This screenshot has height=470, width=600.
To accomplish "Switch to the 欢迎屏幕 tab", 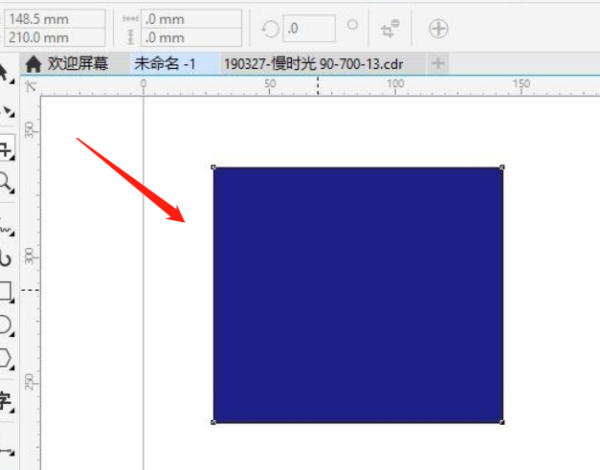I will pyautogui.click(x=75, y=64).
